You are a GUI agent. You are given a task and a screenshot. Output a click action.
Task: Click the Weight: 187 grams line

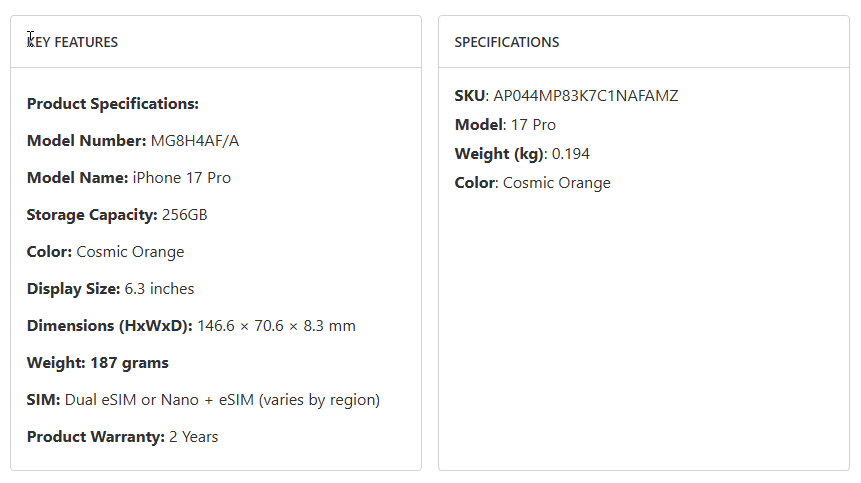point(98,363)
